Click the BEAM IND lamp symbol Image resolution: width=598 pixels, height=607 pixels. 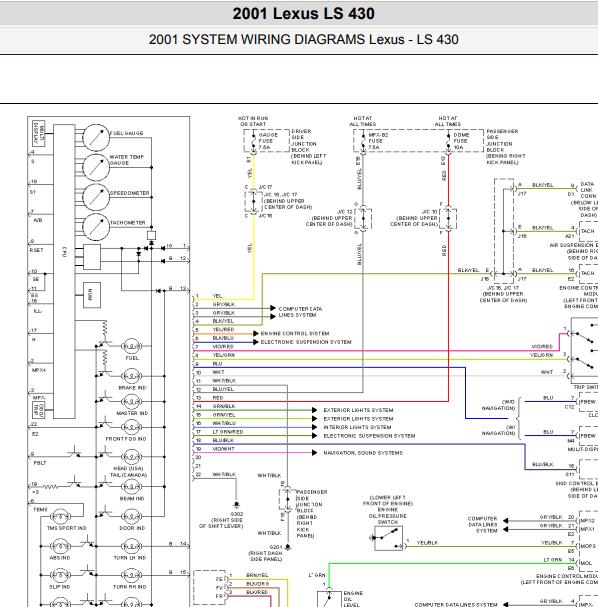132,487
